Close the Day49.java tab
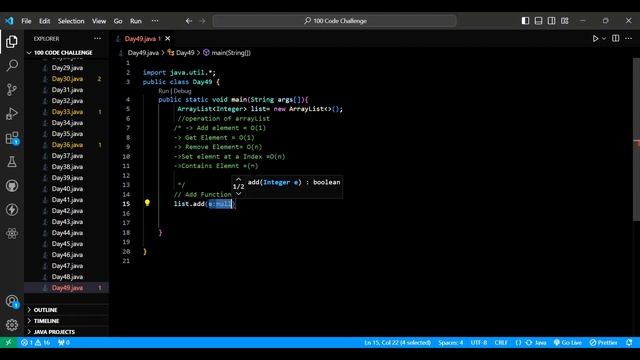640x360 pixels. (167, 38)
